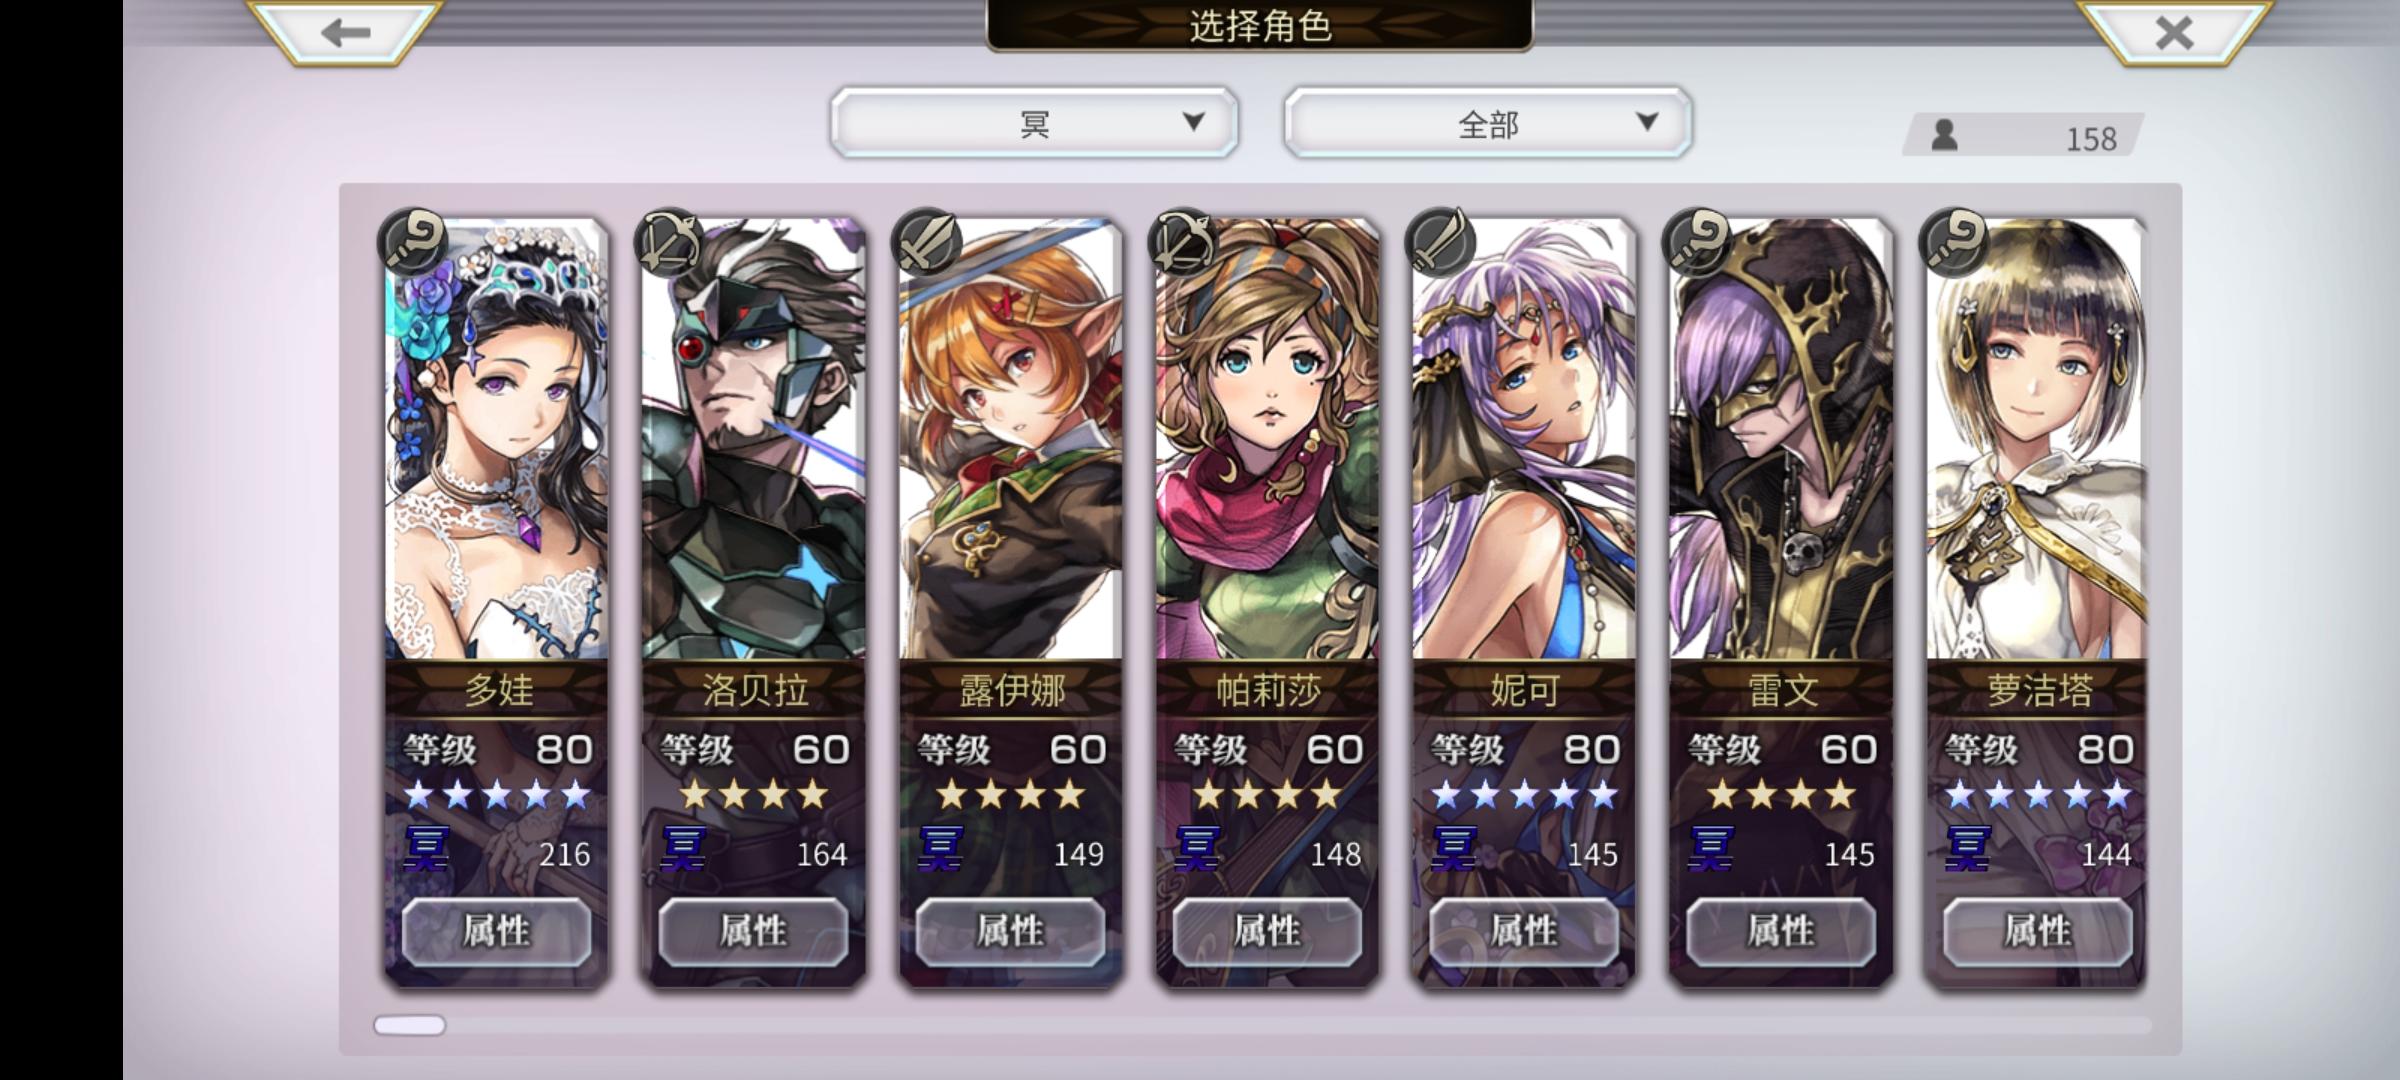Click the character count icon beside 158
The image size is (2400, 1080).
coord(1944,135)
